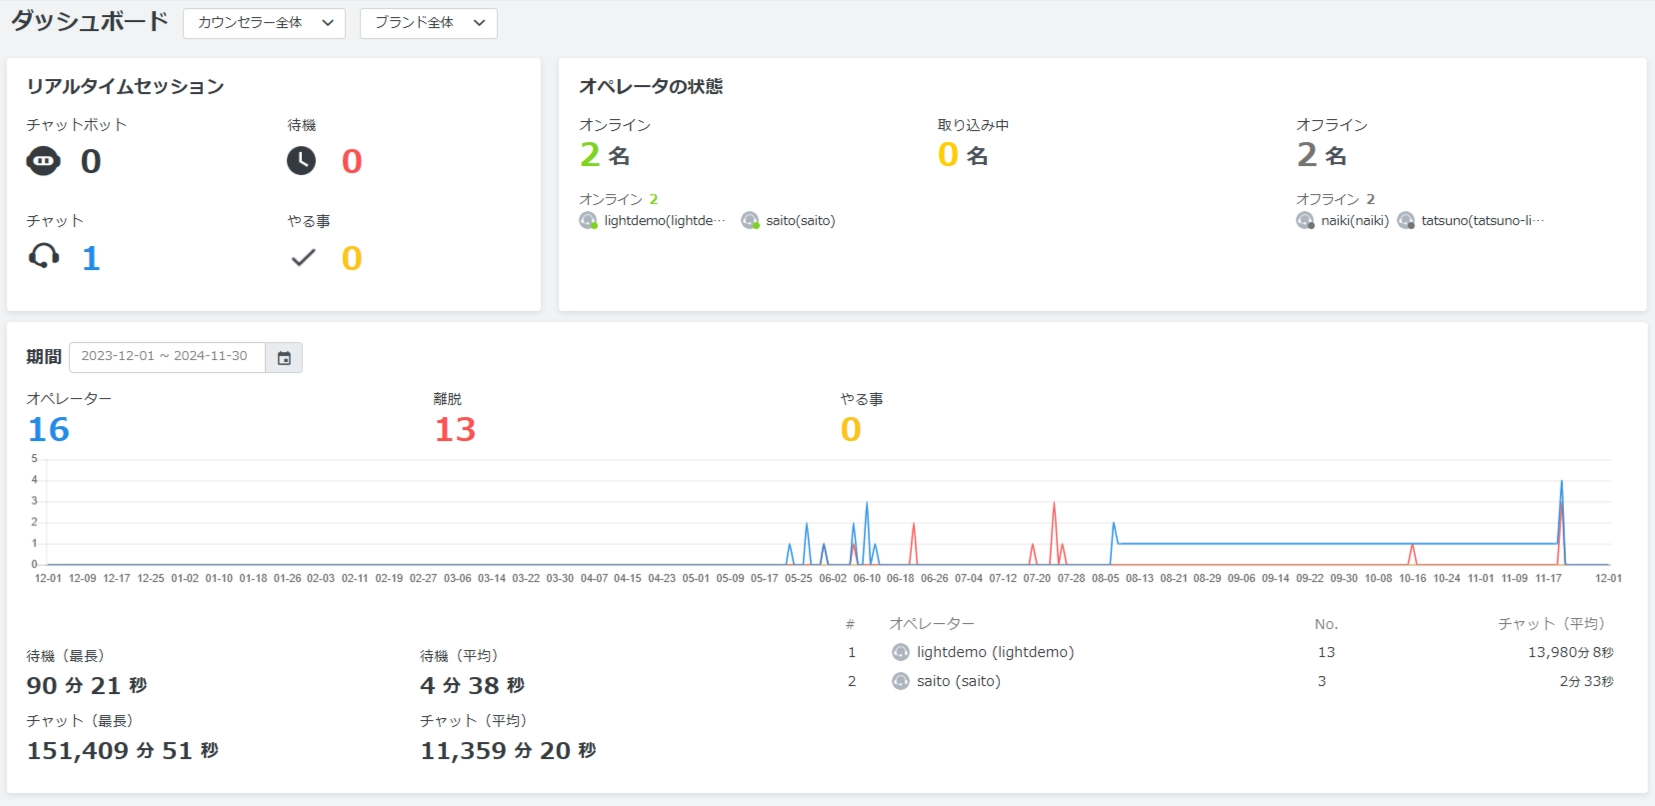Viewport: 1655px width, 806px height.
Task: Click the オペレータの状態 heading
Action: click(651, 87)
